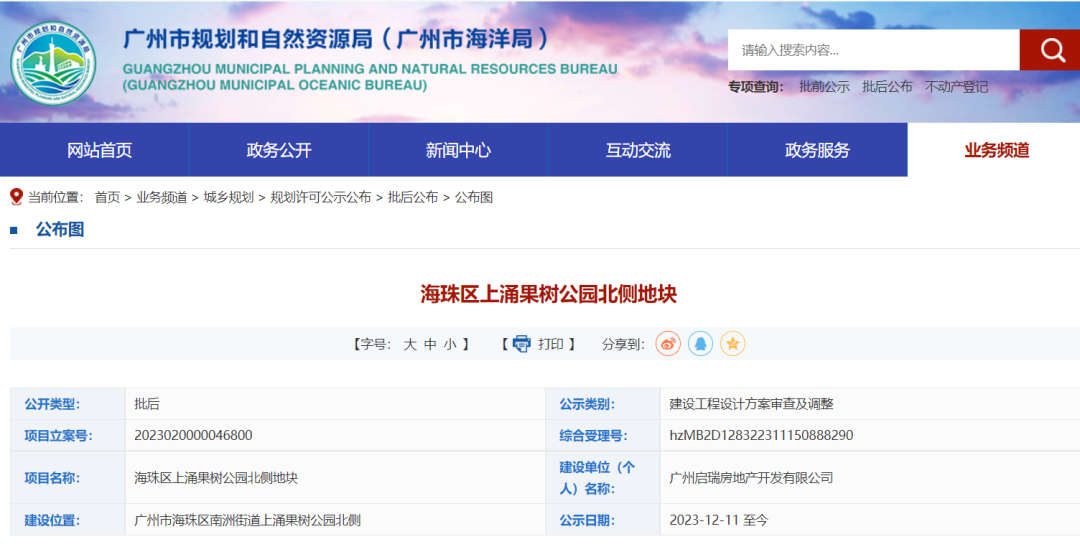
Task: Focus the search input field
Action: coord(873,50)
